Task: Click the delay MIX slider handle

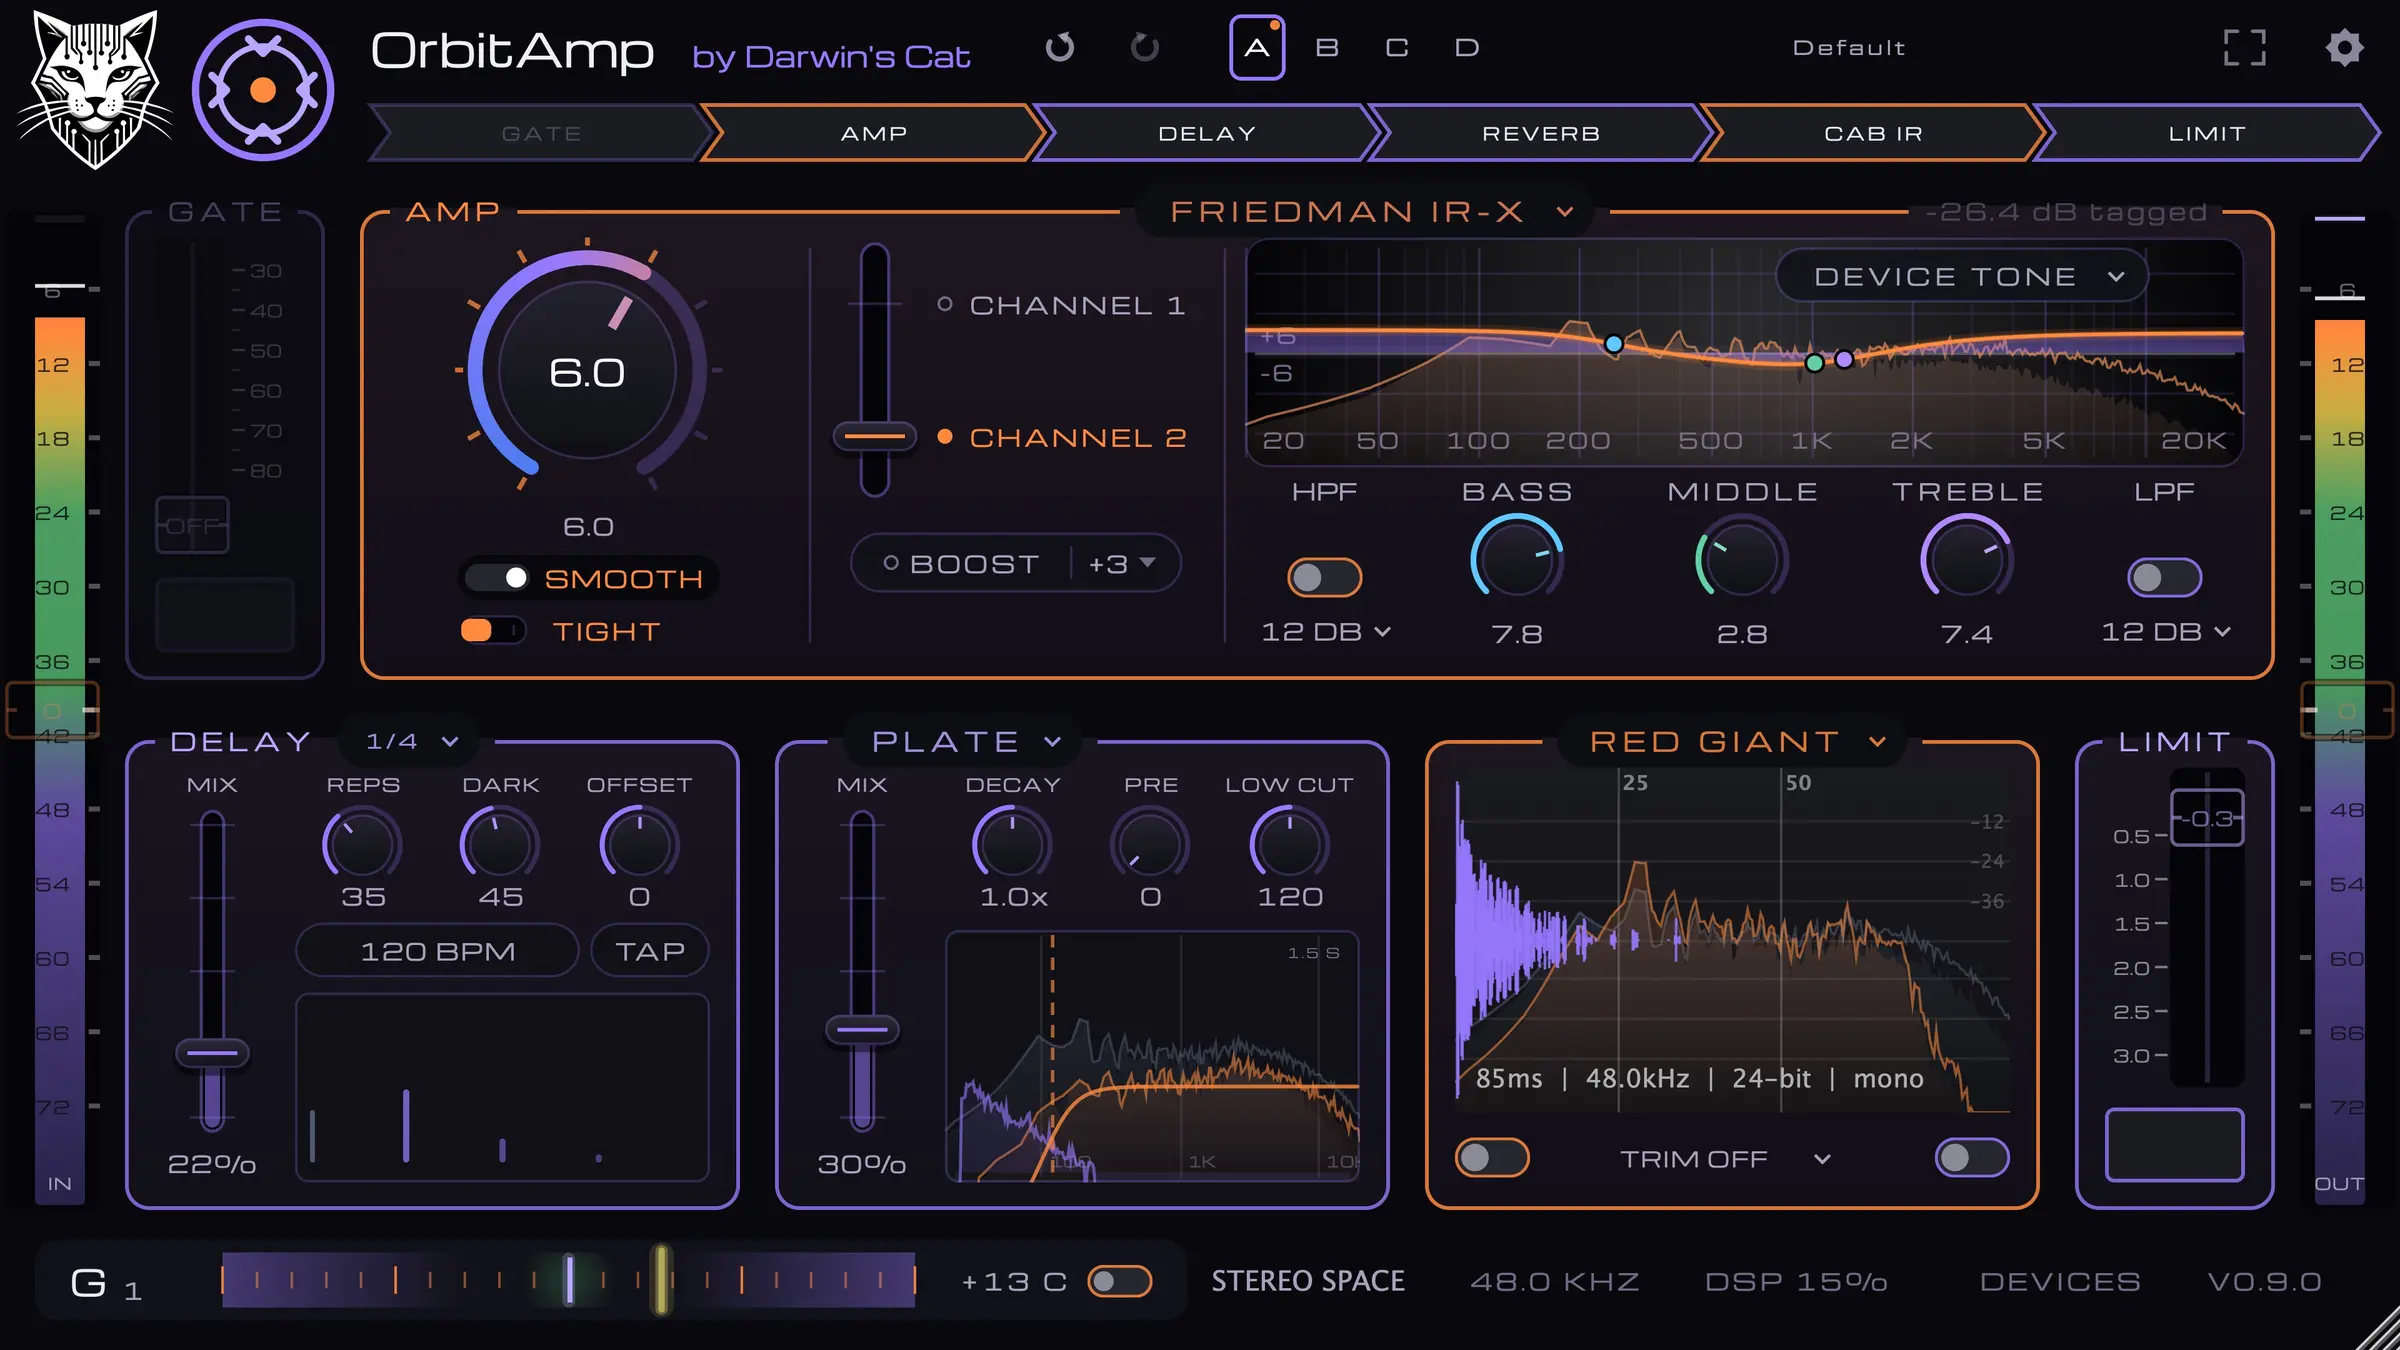Action: click(x=212, y=1053)
